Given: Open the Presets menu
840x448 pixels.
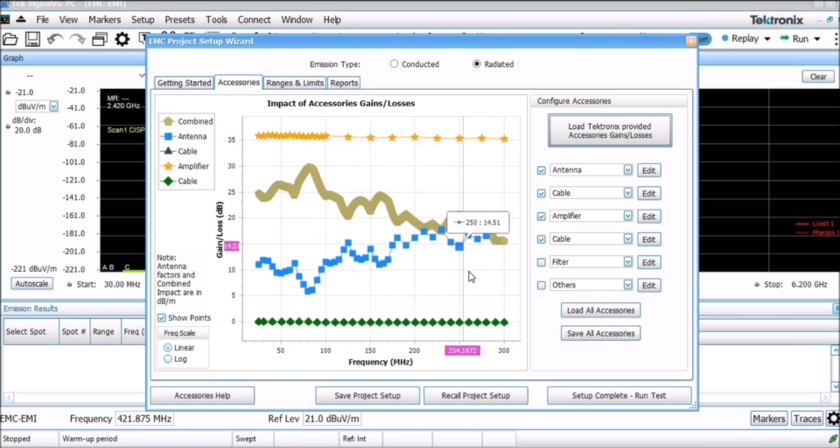Looking at the screenshot, I should [x=180, y=19].
